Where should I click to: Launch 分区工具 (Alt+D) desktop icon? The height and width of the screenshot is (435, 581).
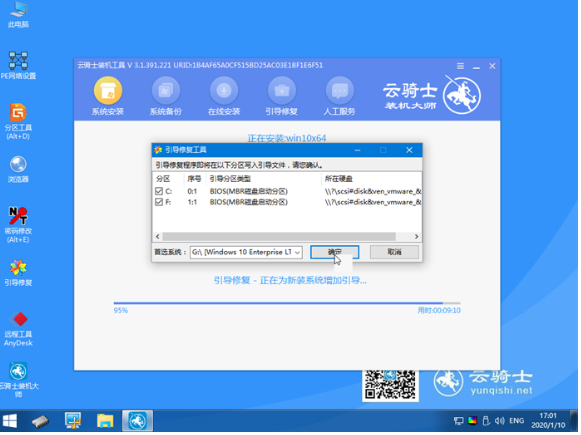(x=18, y=121)
